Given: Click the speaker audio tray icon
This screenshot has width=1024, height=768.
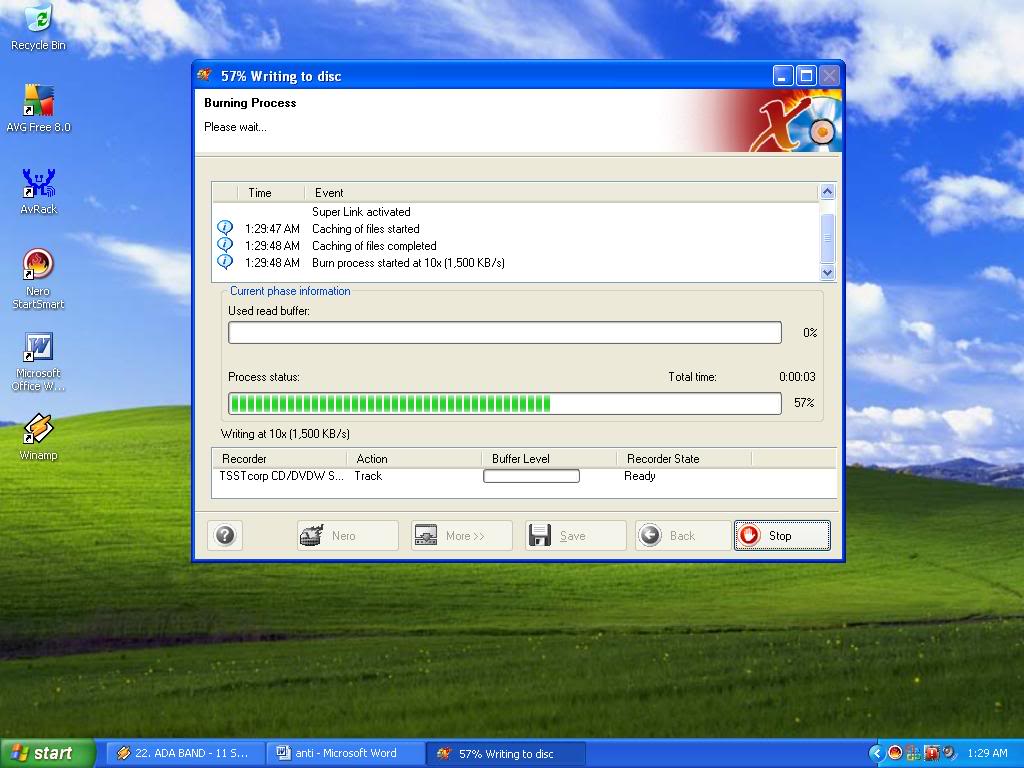Looking at the screenshot, I should click(x=948, y=753).
